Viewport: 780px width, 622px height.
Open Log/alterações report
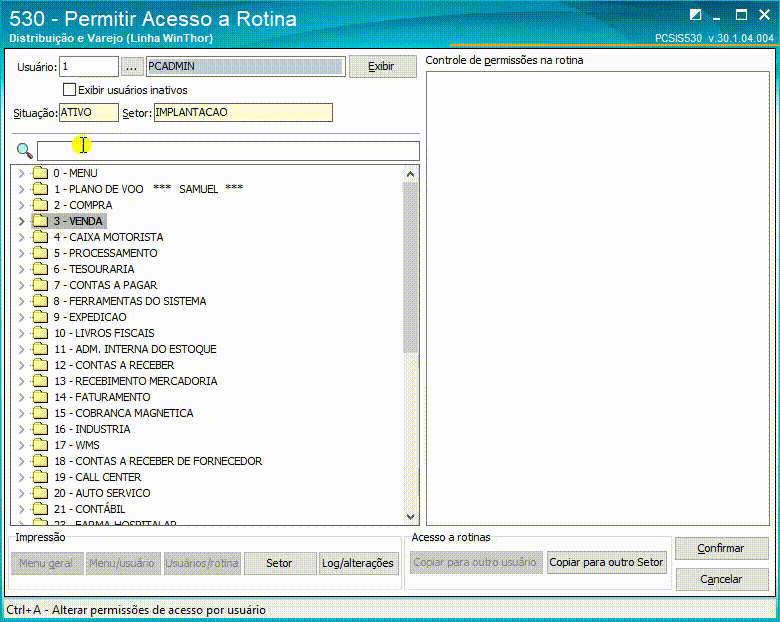[358, 563]
